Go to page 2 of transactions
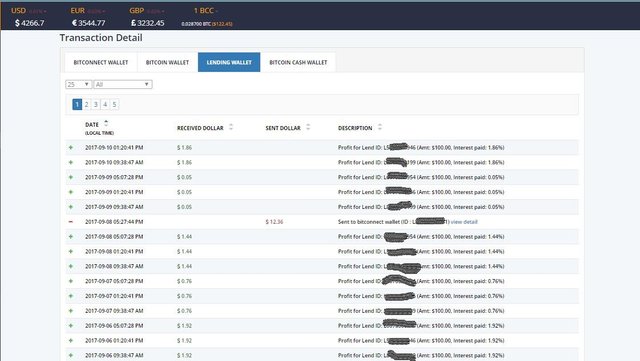Screen dimensions: 640x361 pos(87,105)
